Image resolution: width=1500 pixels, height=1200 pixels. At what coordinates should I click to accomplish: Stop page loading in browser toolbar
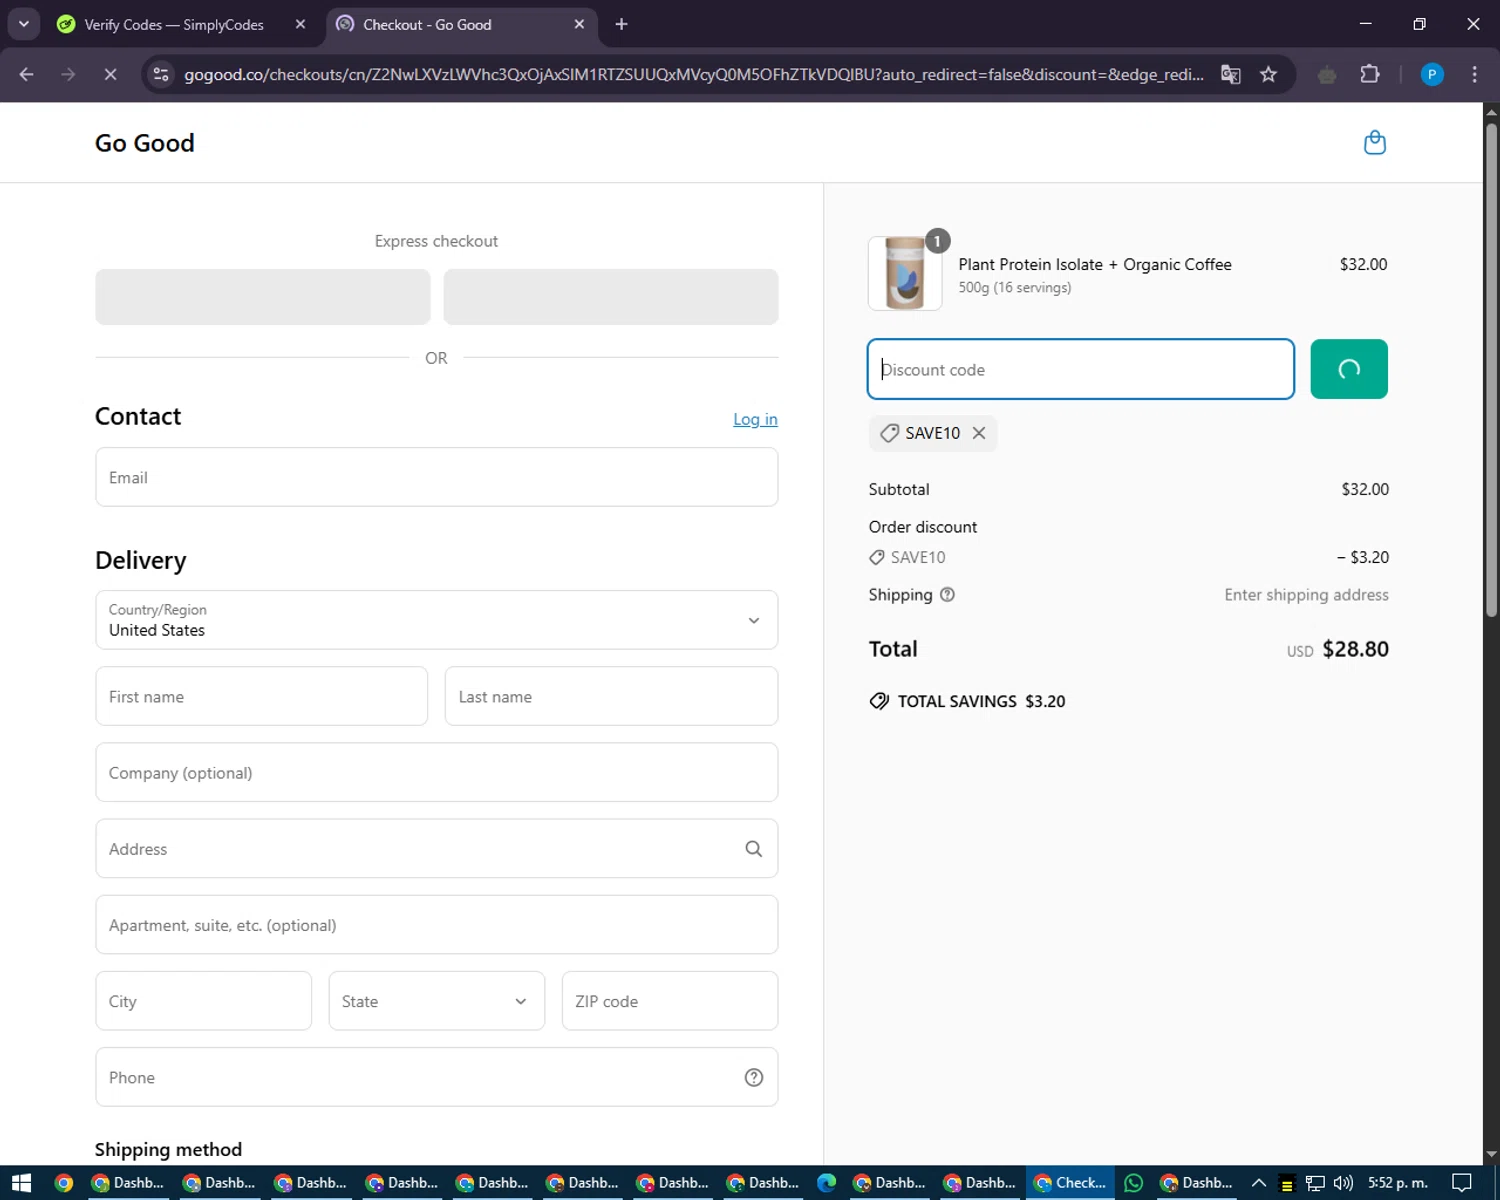(110, 75)
